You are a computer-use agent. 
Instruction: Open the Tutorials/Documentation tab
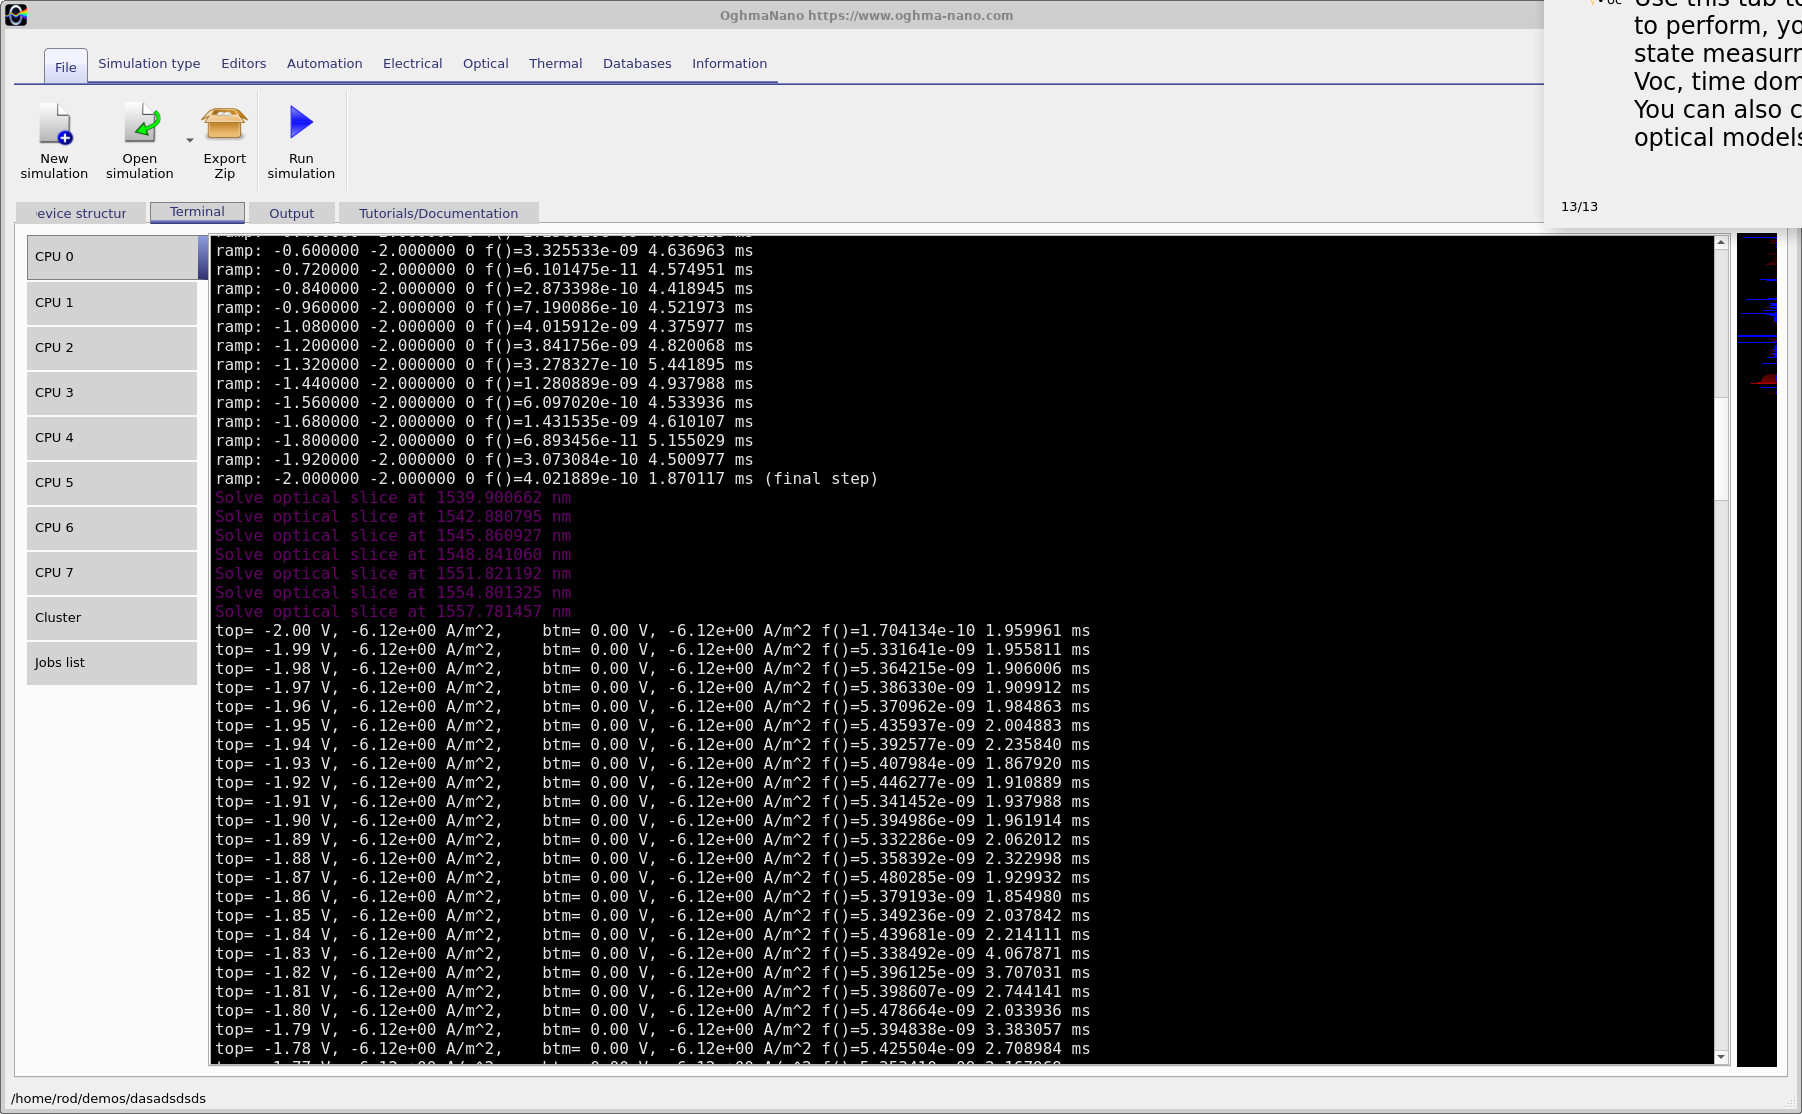(x=438, y=213)
